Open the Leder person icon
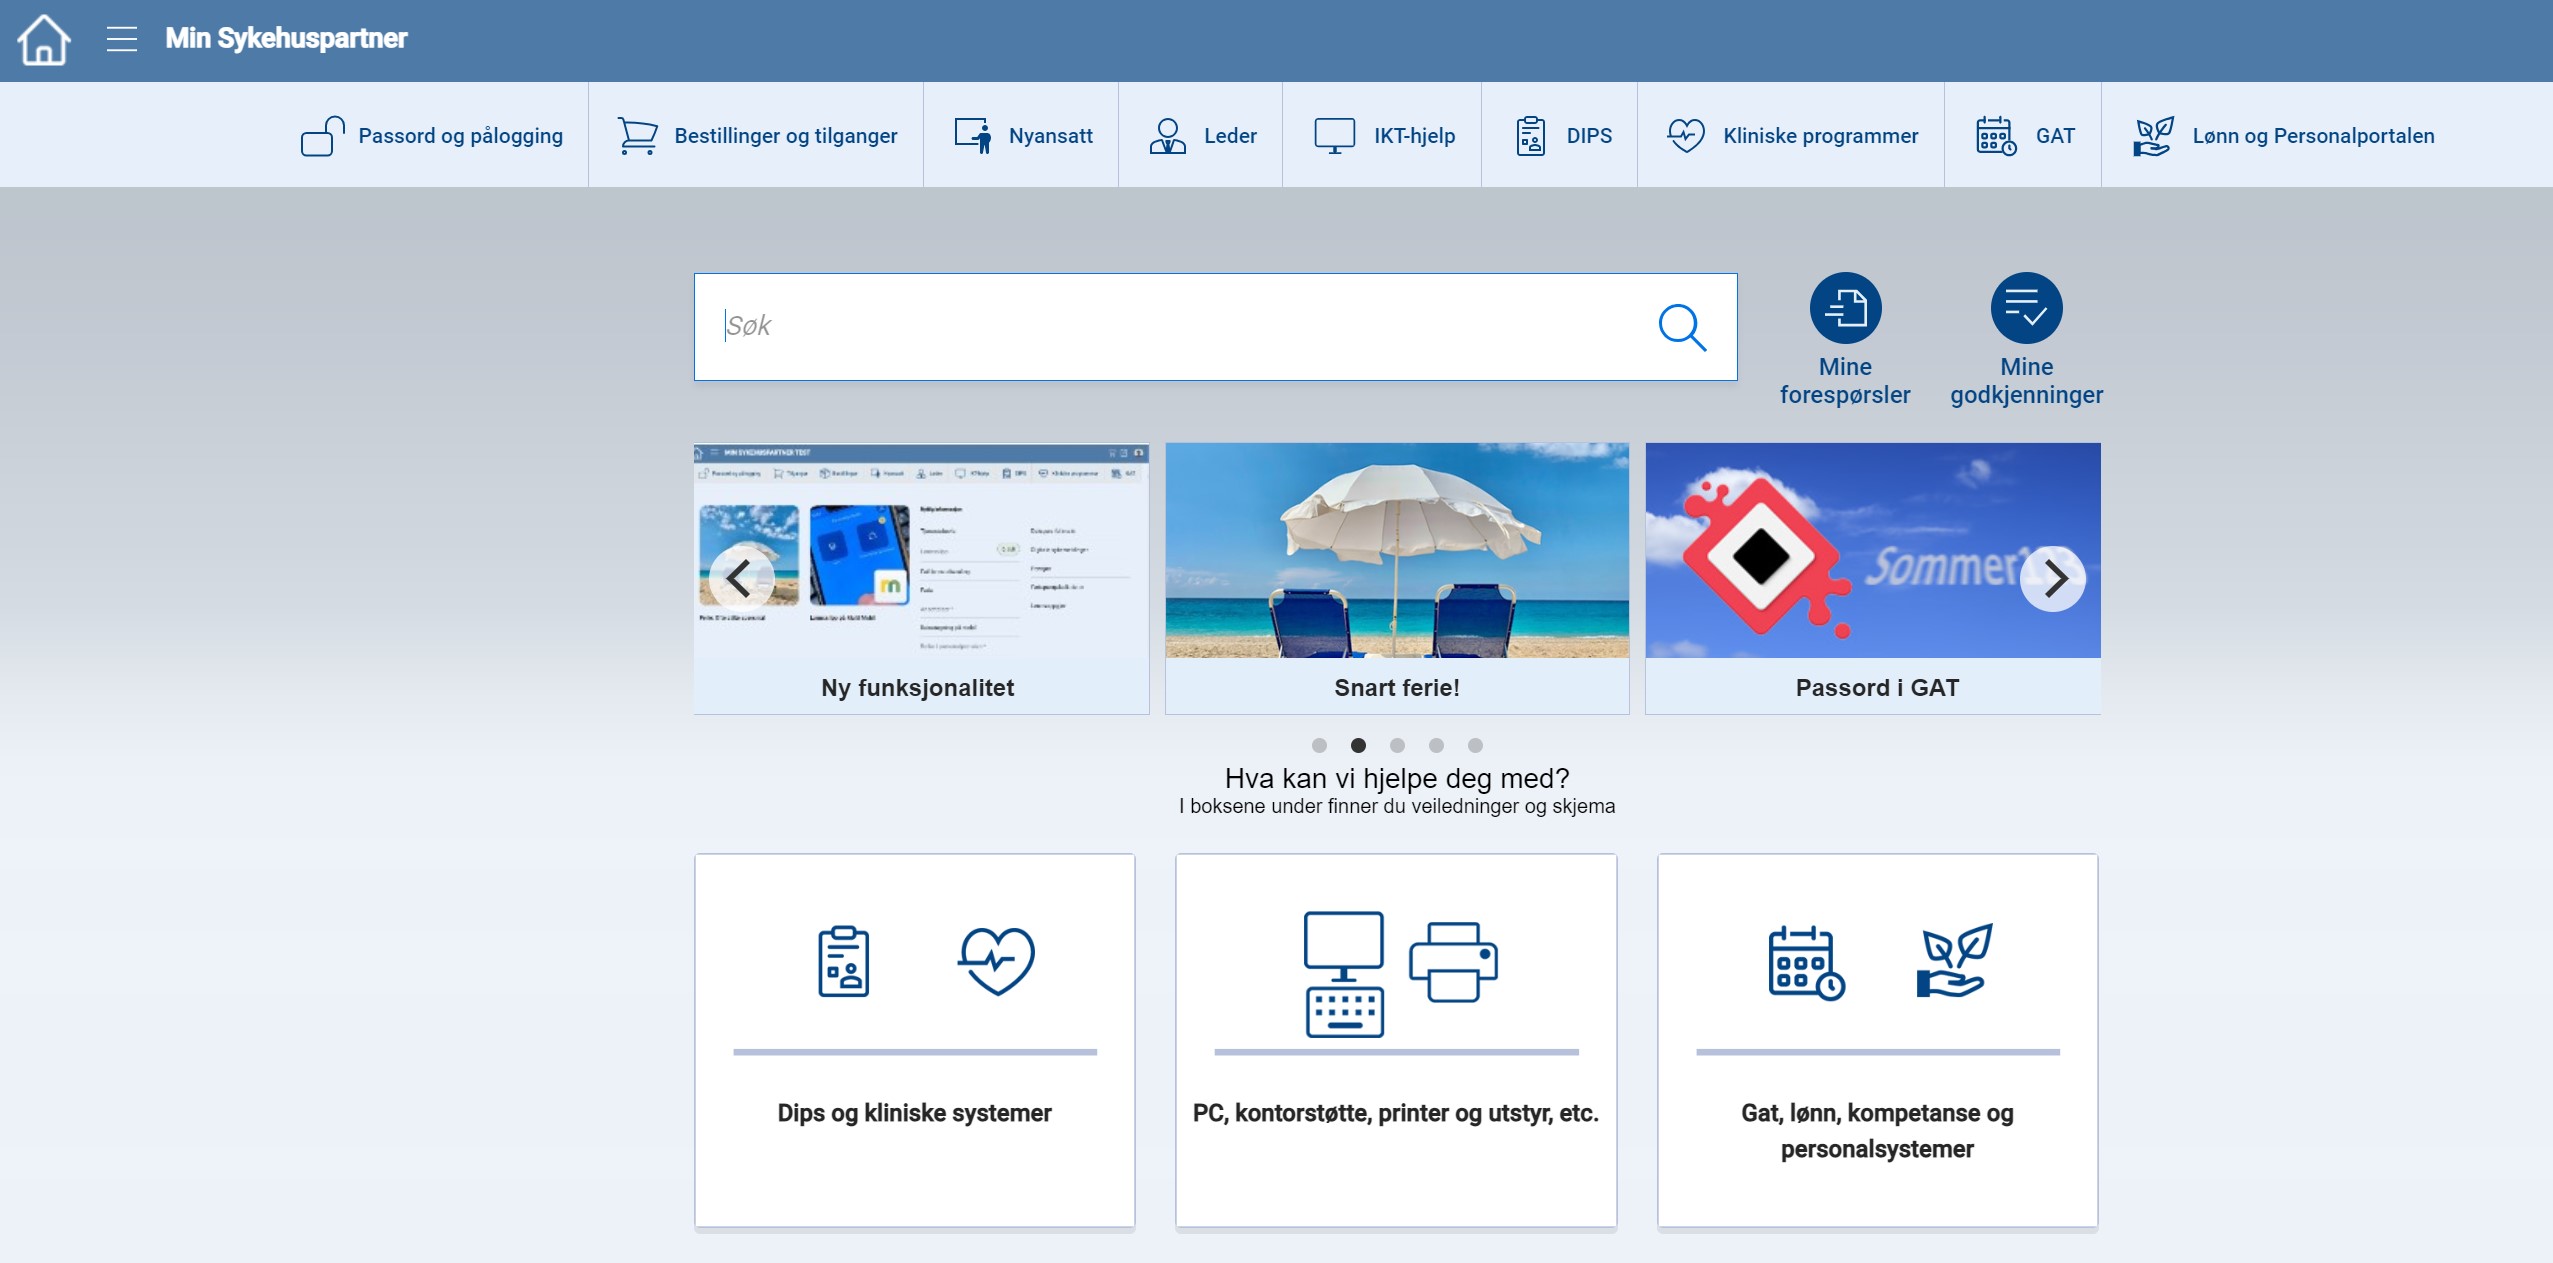This screenshot has height=1263, width=2553. [1167, 134]
